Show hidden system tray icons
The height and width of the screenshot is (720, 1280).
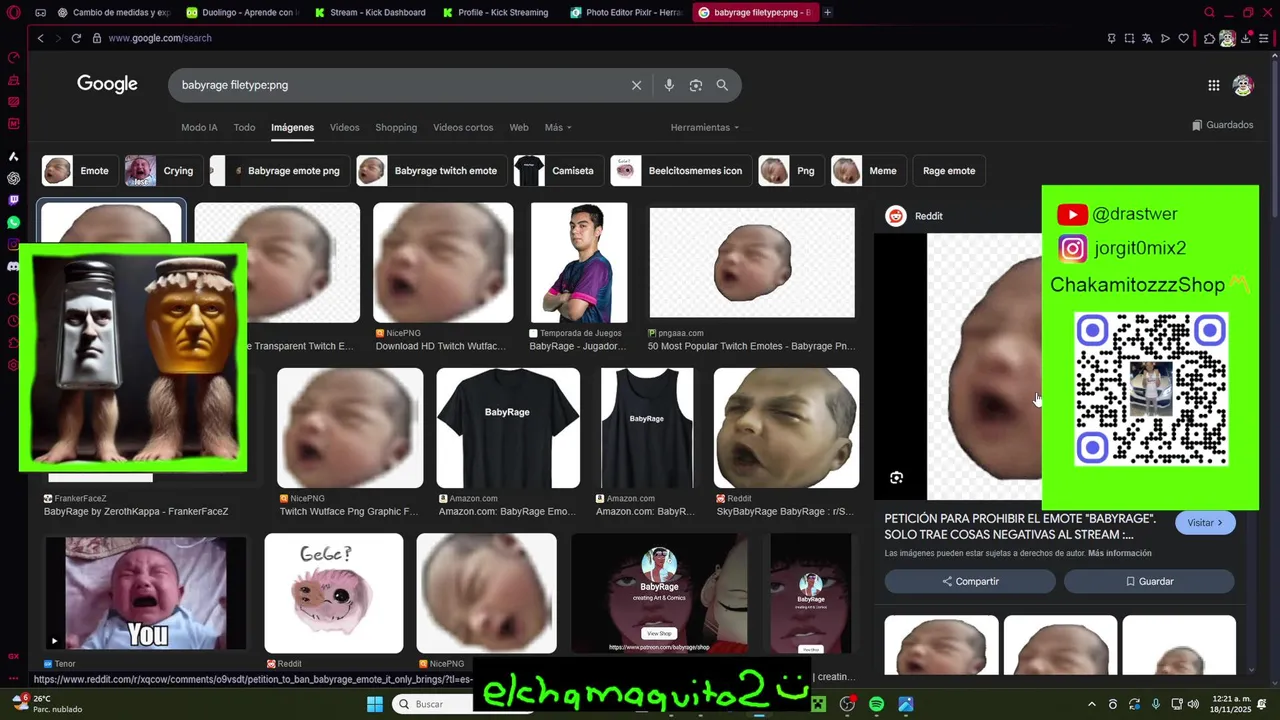coord(1091,704)
